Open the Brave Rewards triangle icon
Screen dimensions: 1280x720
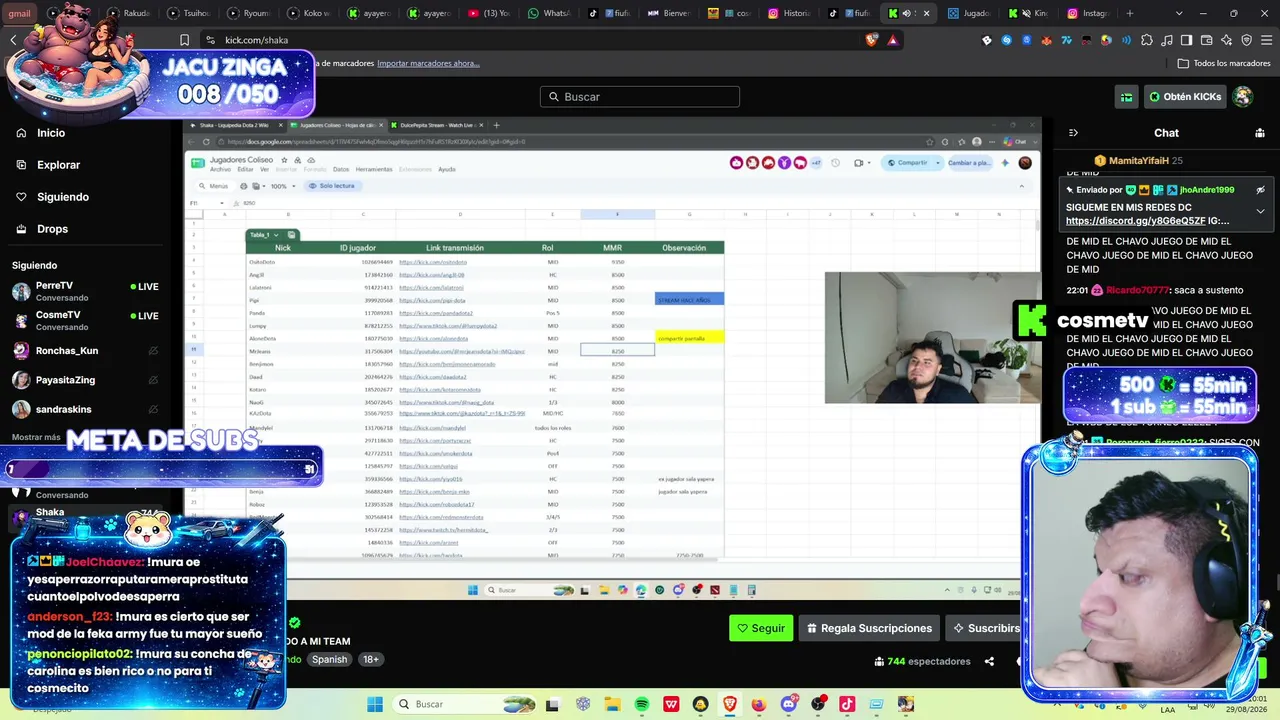pos(892,40)
